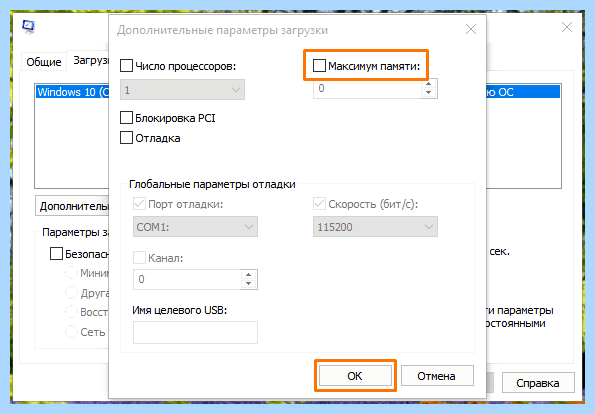Close the background System Configuration window
The width and height of the screenshot is (595, 414).
[x=567, y=27]
